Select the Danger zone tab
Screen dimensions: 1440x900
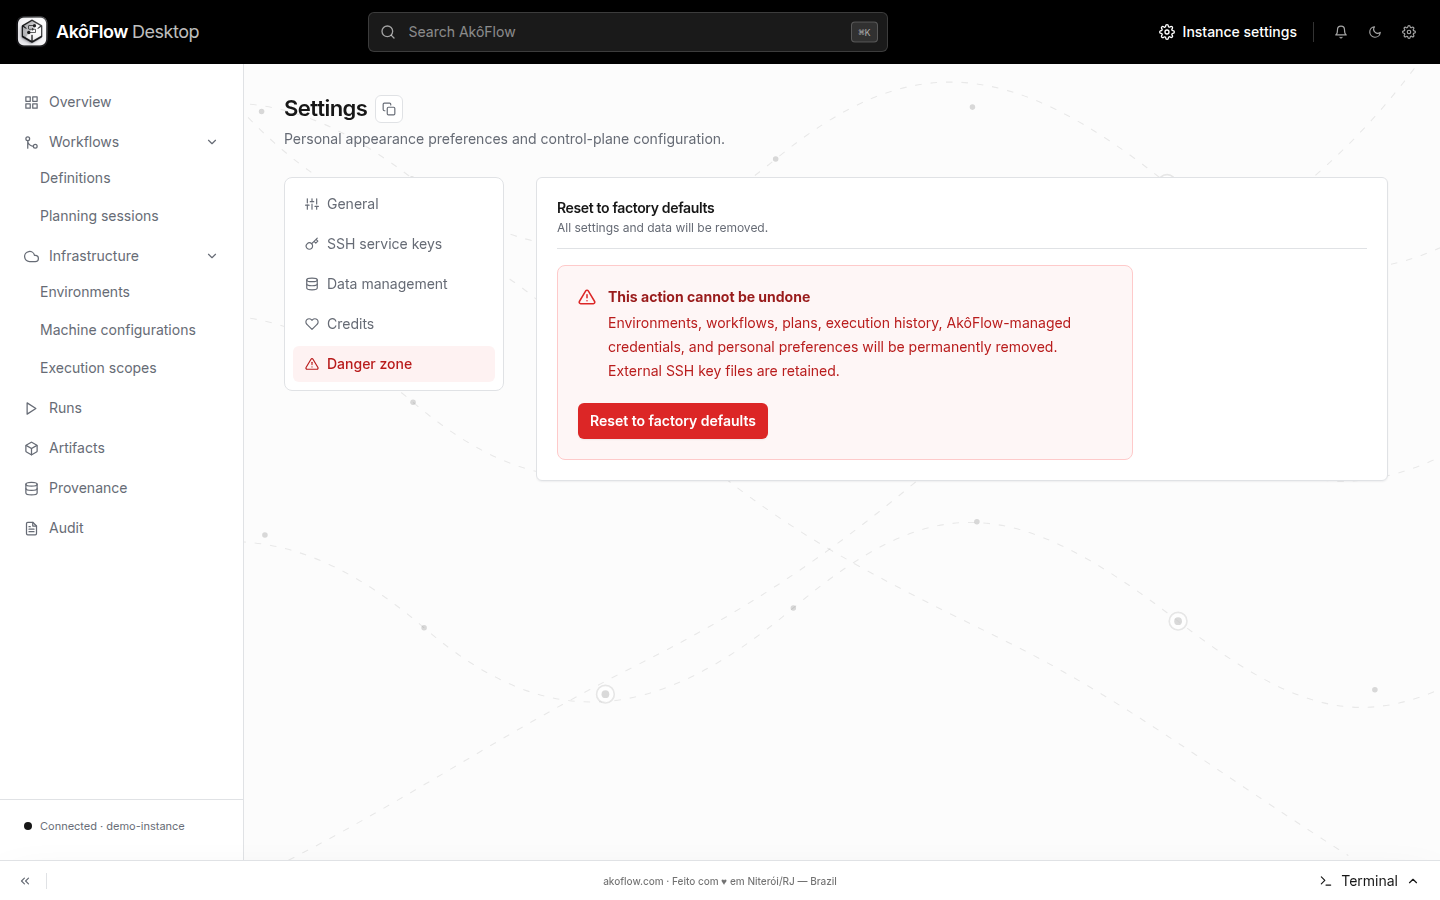pyautogui.click(x=394, y=364)
